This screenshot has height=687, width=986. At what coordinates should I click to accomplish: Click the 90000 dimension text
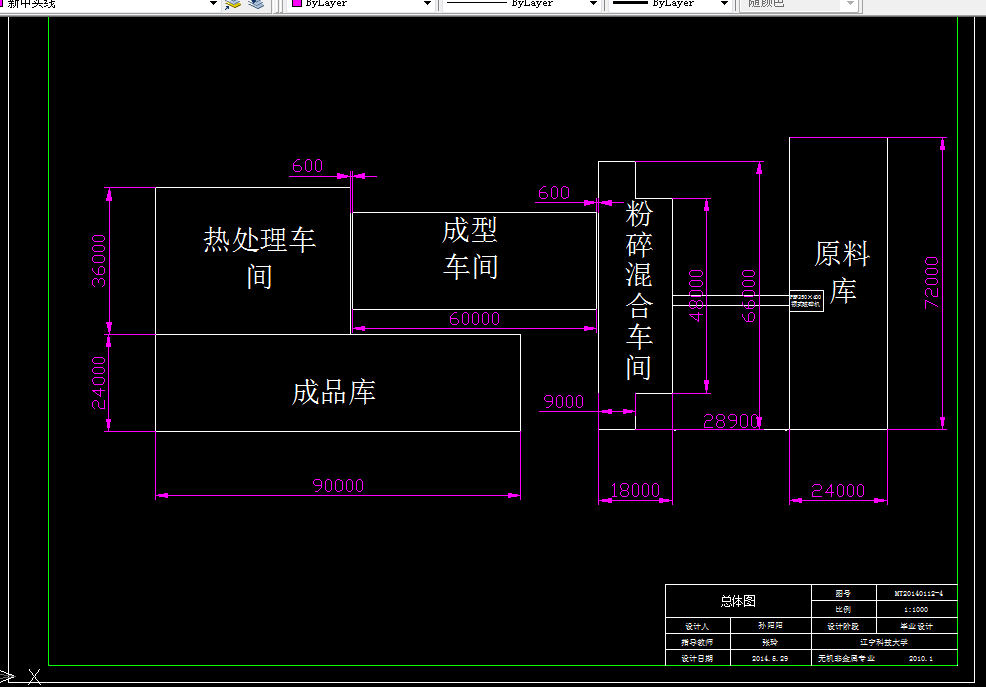[337, 485]
